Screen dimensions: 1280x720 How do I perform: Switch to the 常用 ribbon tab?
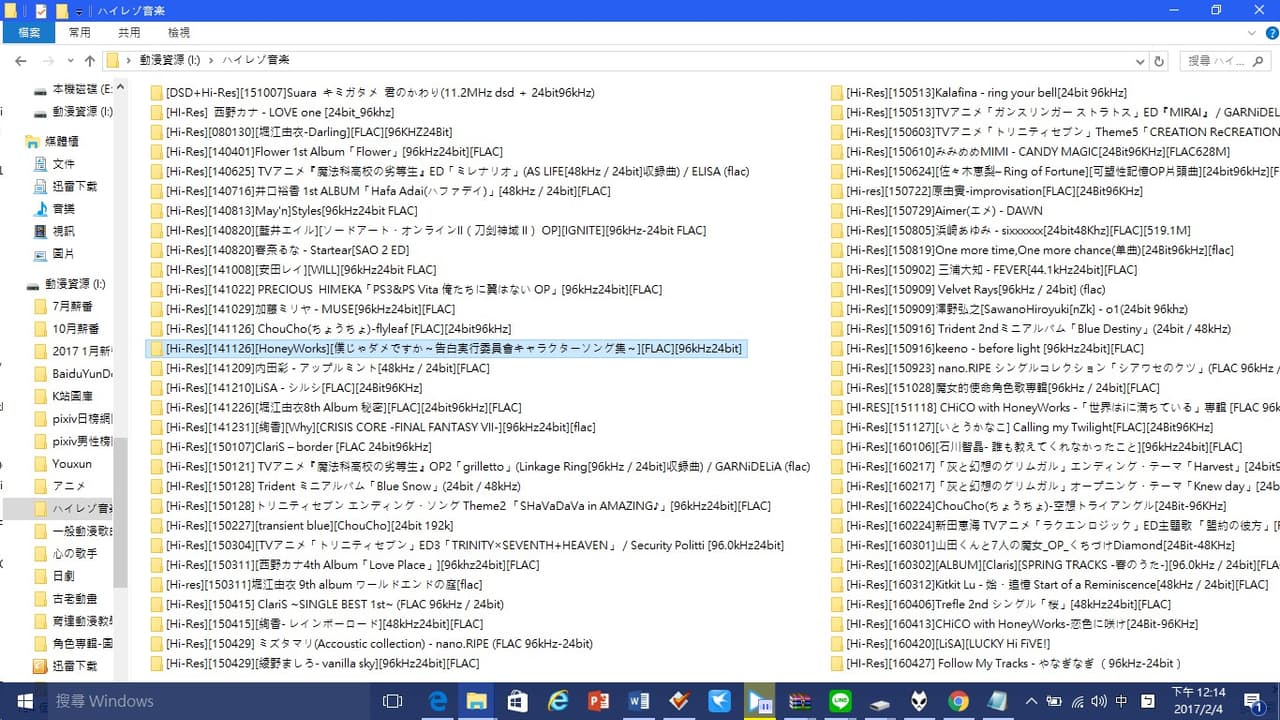[80, 33]
